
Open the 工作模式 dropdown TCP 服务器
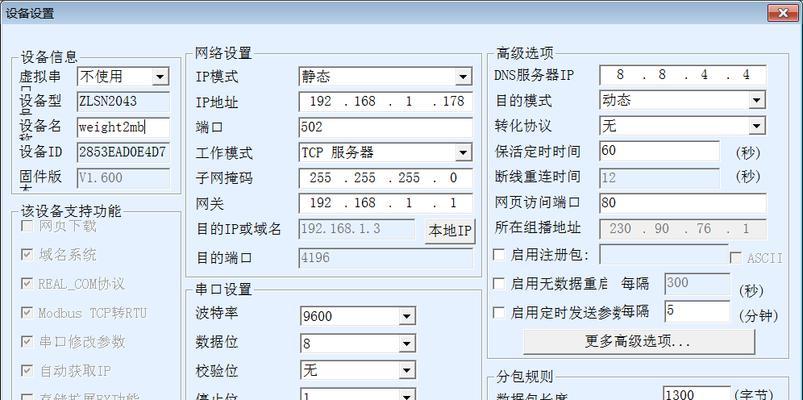[x=385, y=153]
